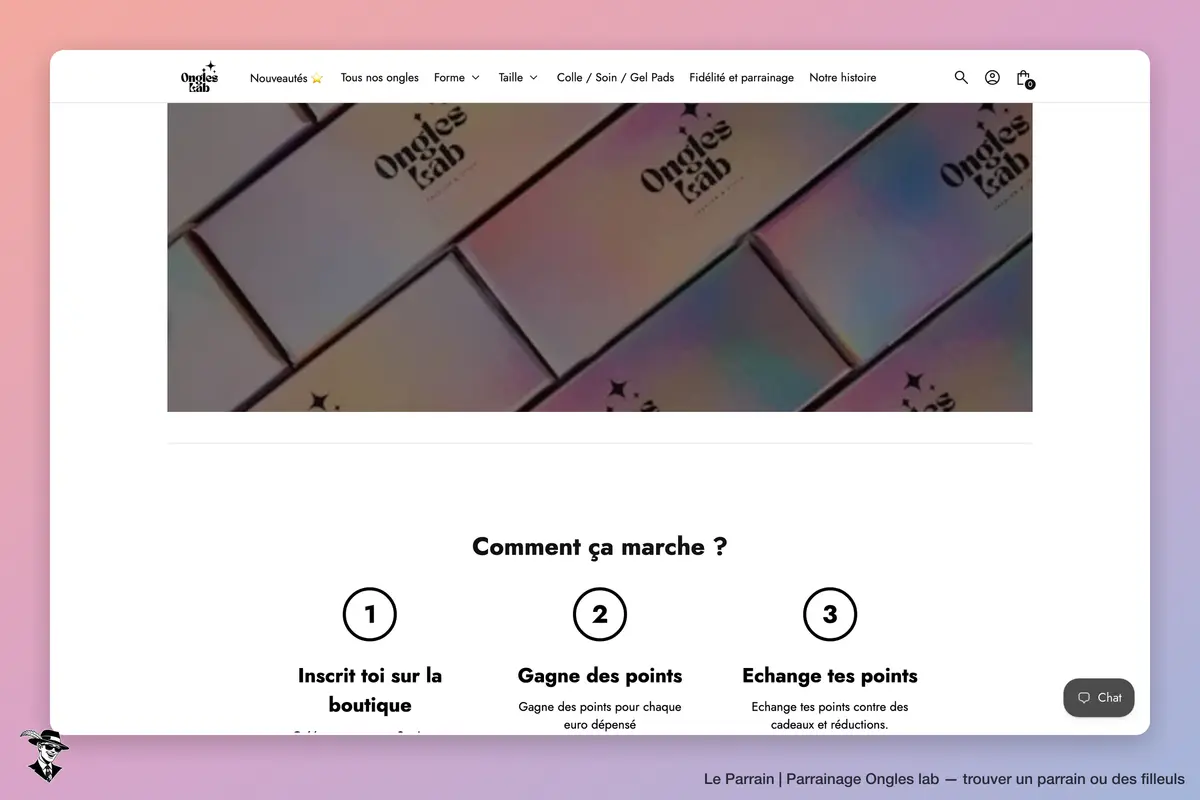Click the "Comment ça marche ?" heading
Image resolution: width=1200 pixels, height=800 pixels.
tap(600, 547)
